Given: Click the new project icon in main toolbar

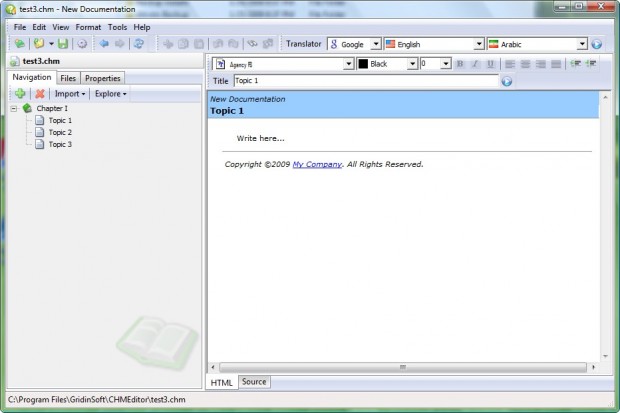Looking at the screenshot, I should [x=19, y=44].
